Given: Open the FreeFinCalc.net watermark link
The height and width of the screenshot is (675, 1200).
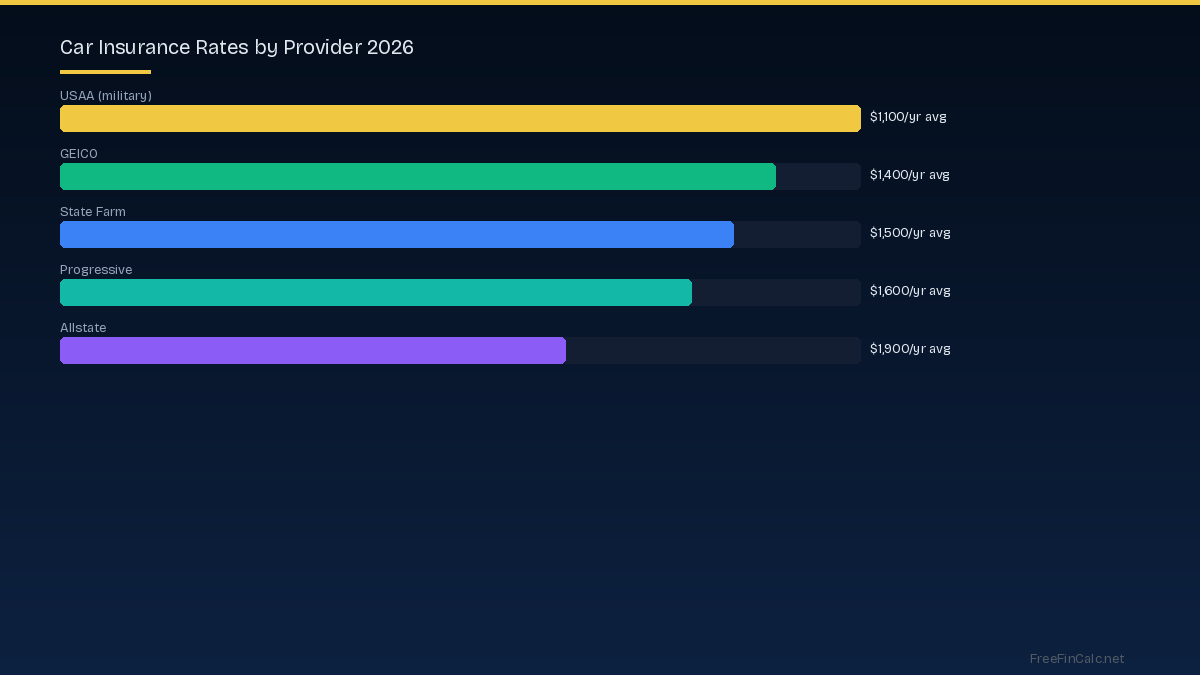Looking at the screenshot, I should click(x=1077, y=659).
